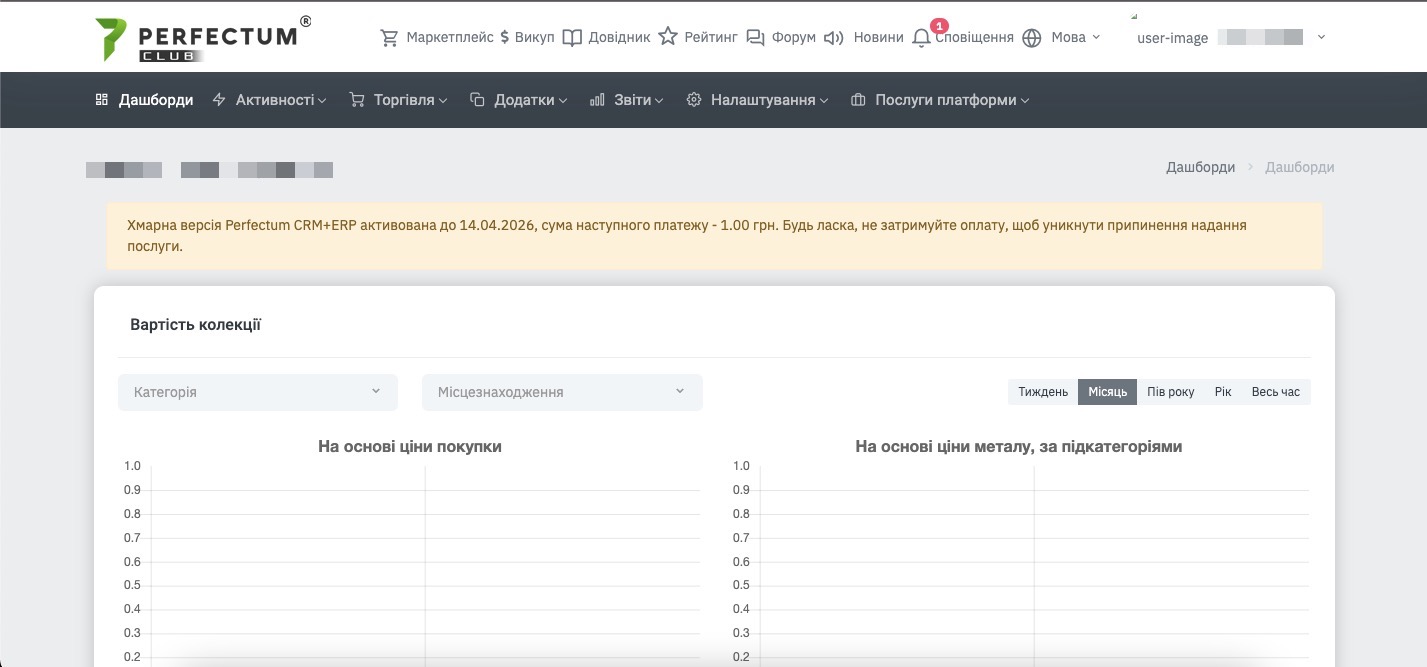Click the Дашборди breadcrumb link
The image size is (1427, 667).
coord(1200,167)
